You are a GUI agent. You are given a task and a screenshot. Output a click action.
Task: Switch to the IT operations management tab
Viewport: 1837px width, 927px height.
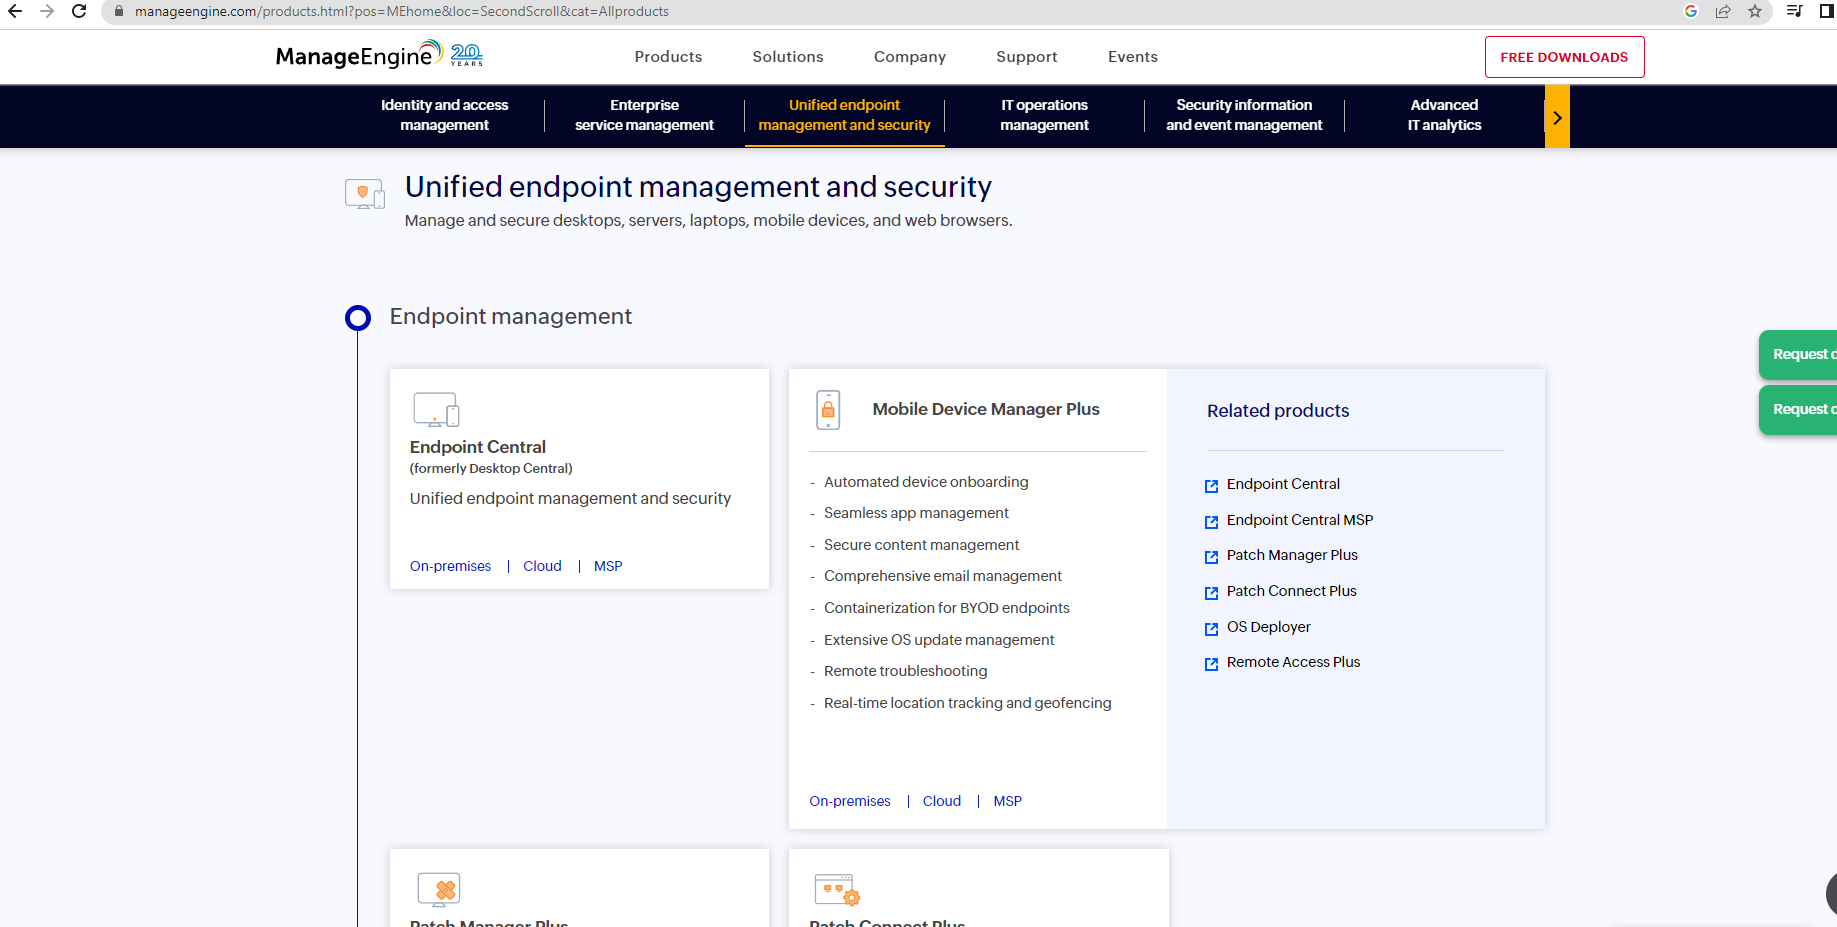pyautogui.click(x=1044, y=115)
